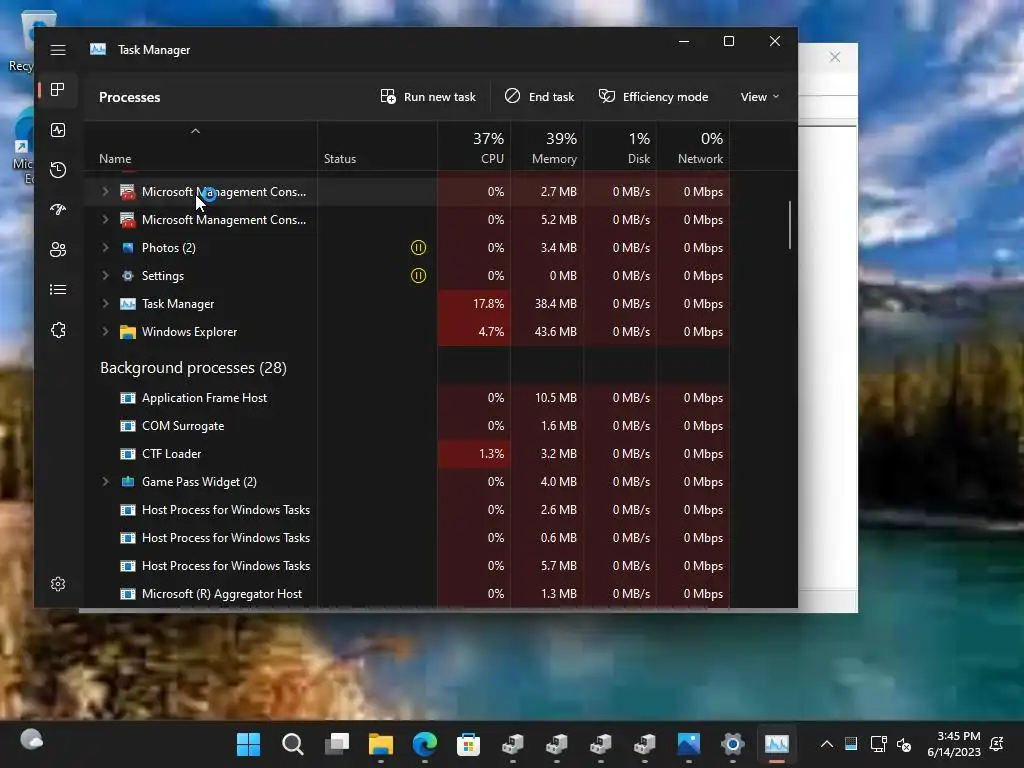This screenshot has height=768, width=1024.
Task: Open Settings app from the taskbar
Action: pos(733,744)
